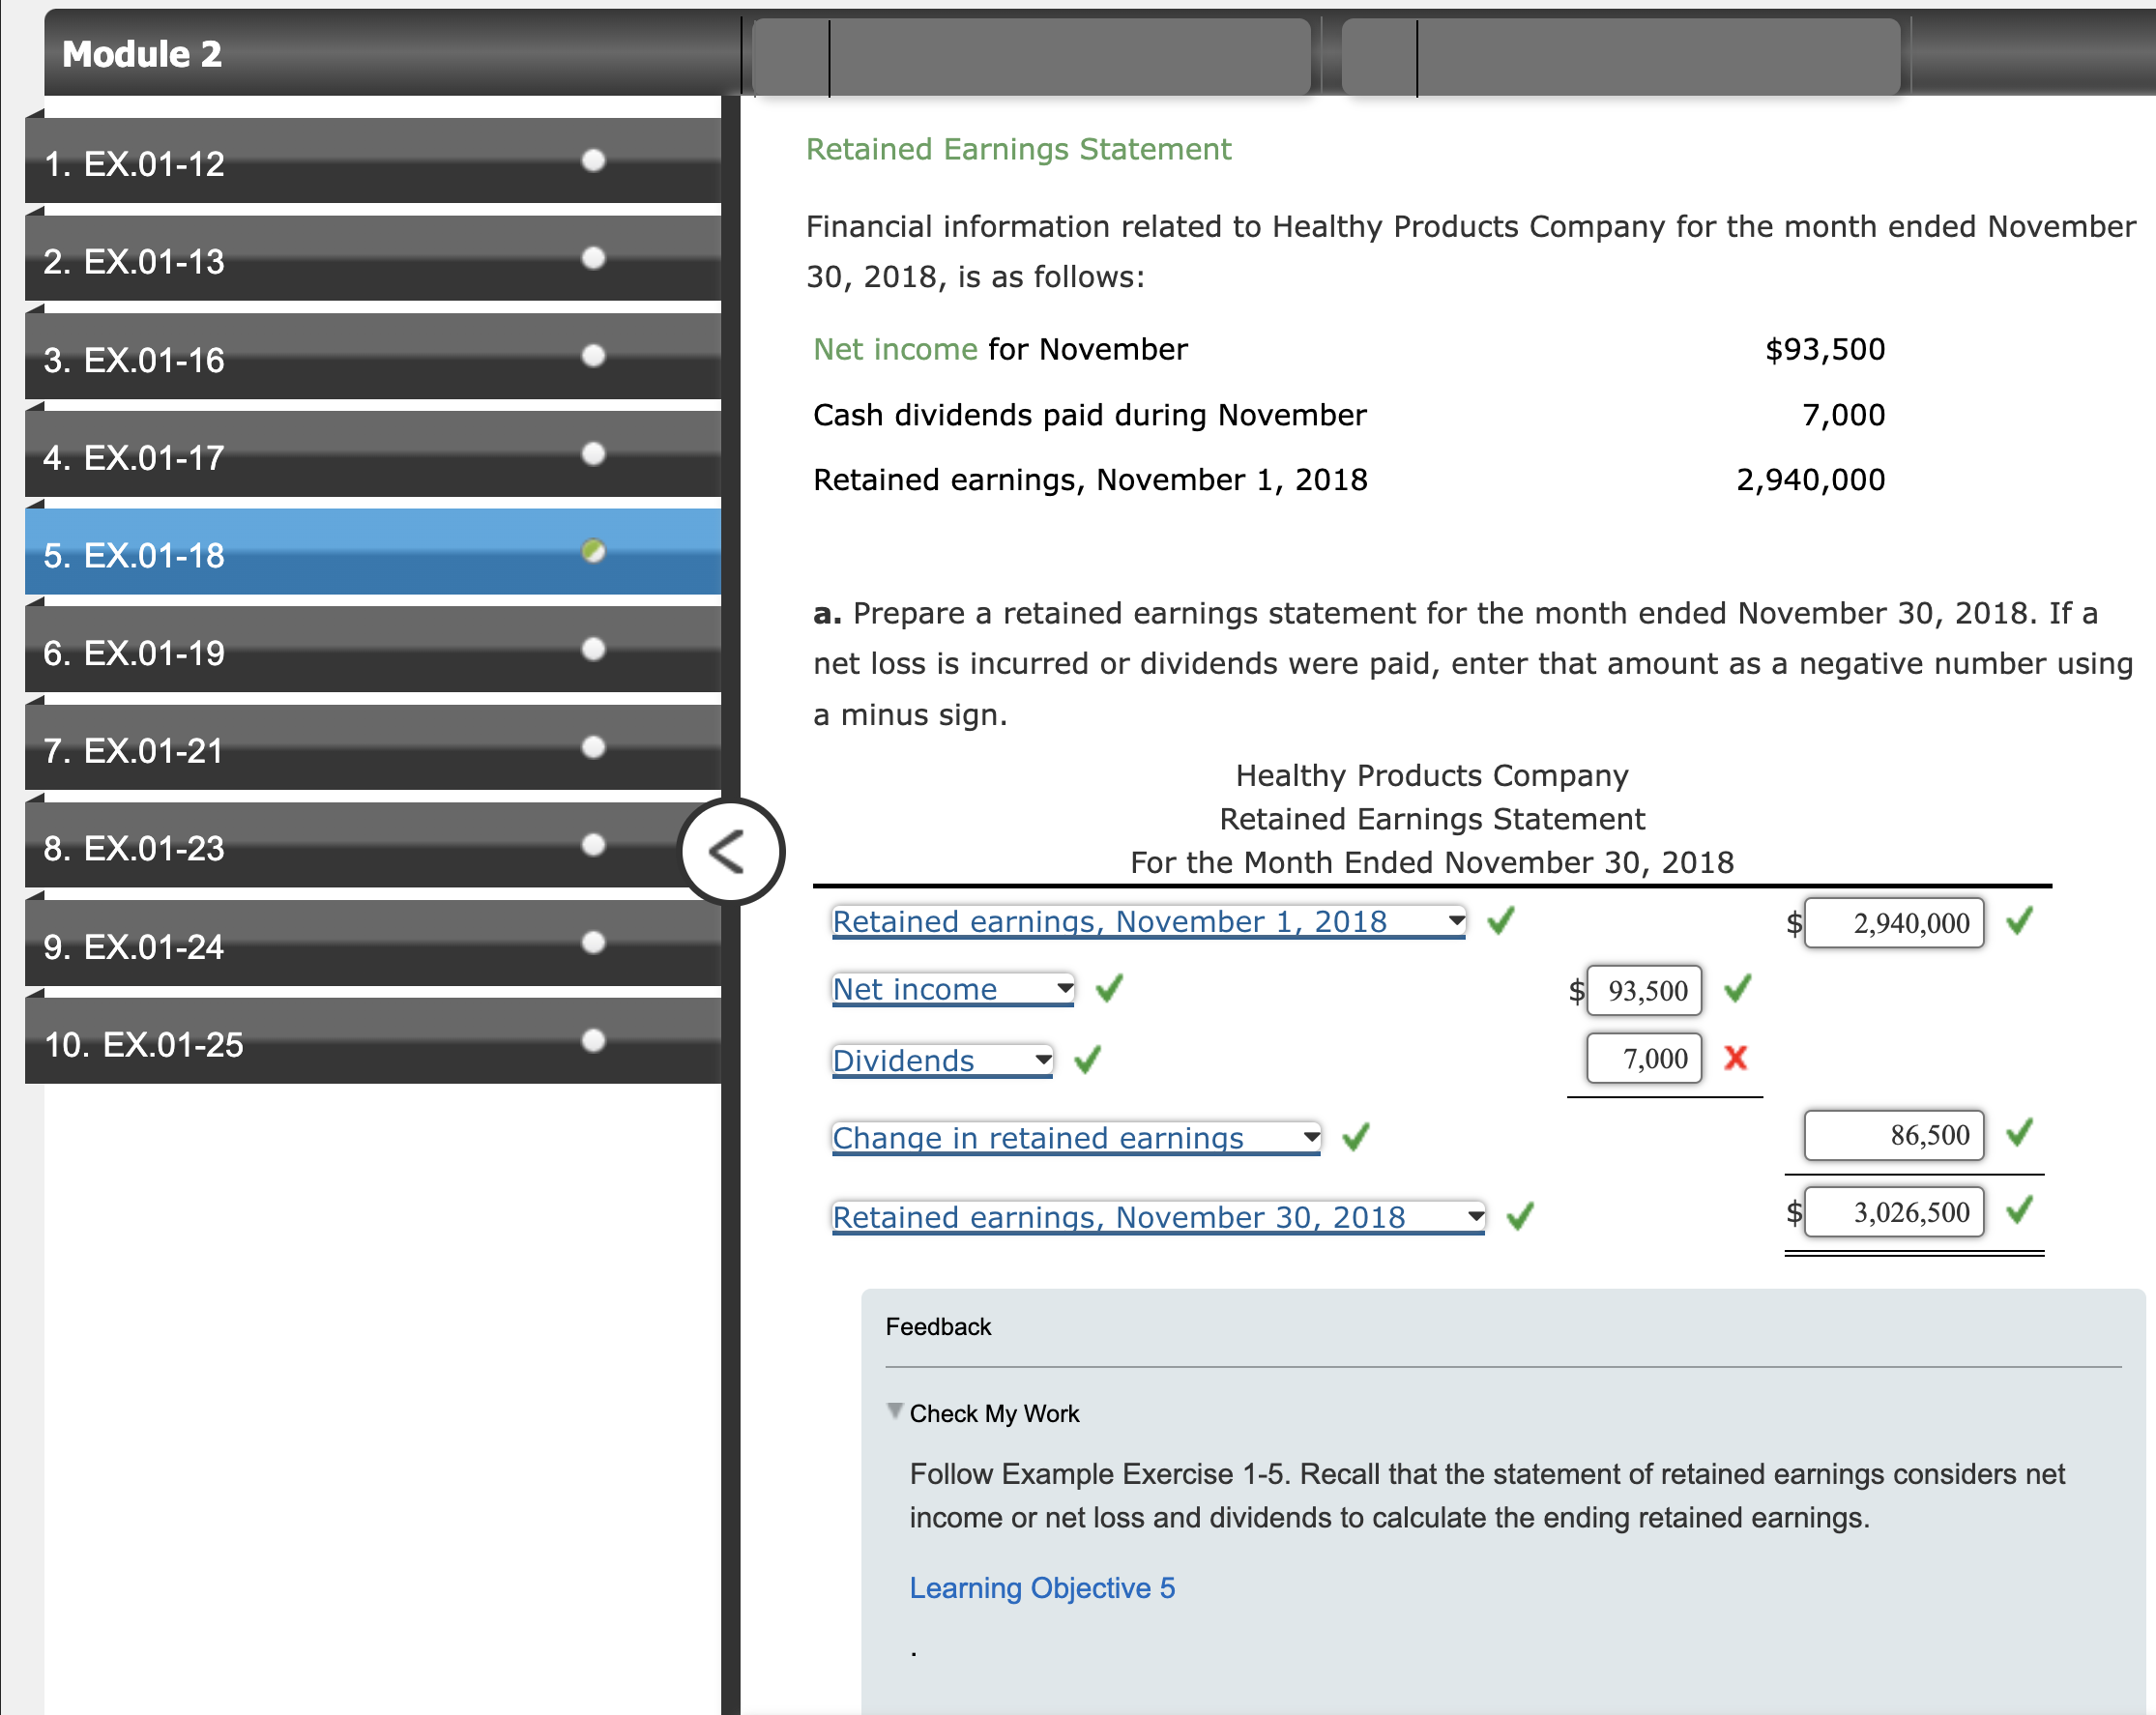2156x1715 pixels.
Task: Click the status dot of EX.01-21
Action: point(593,747)
